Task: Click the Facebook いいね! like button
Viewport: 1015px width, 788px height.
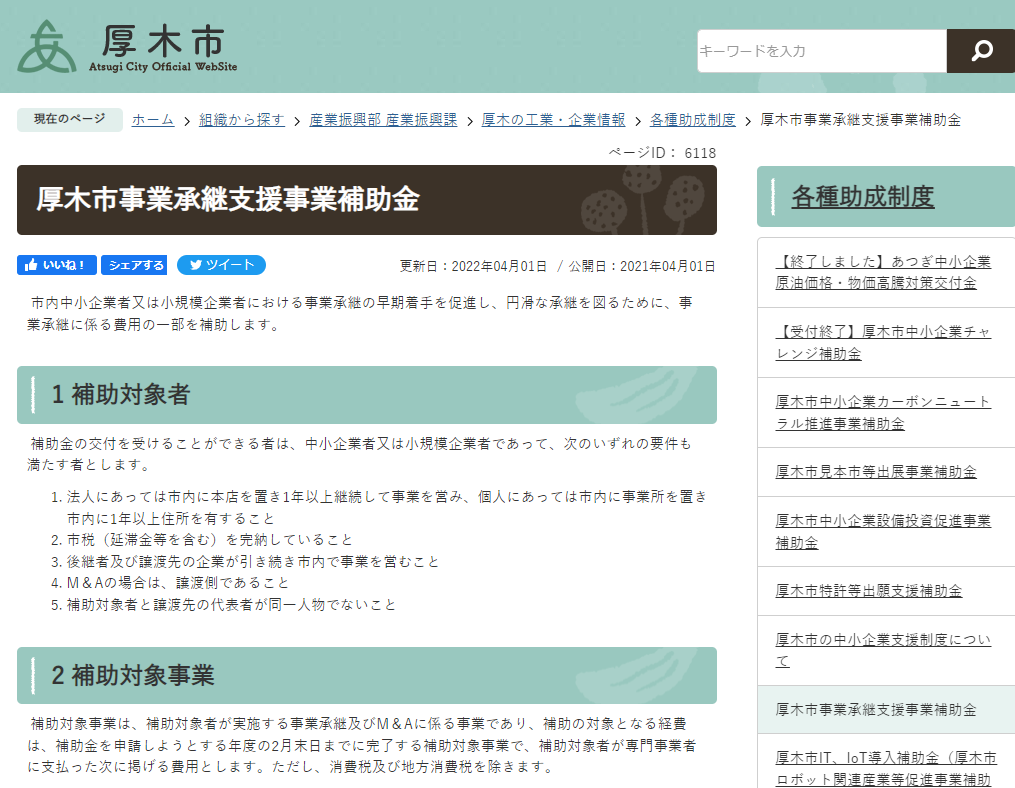Action: pyautogui.click(x=57, y=265)
